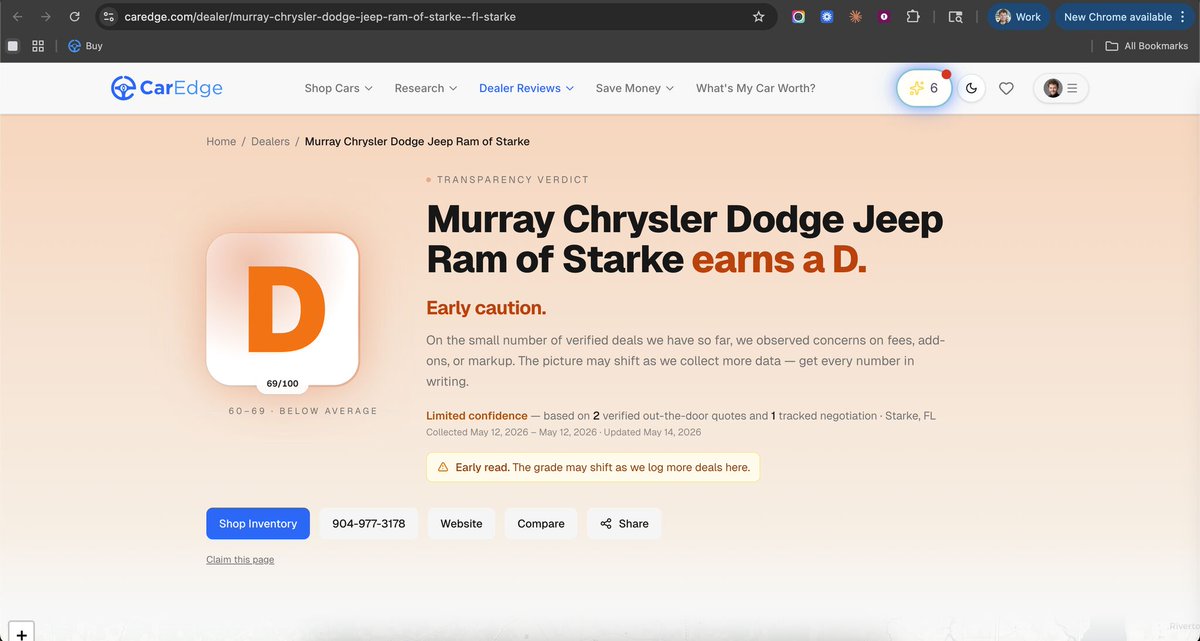
Task: Open the blue gear extension icon
Action: 827,17
